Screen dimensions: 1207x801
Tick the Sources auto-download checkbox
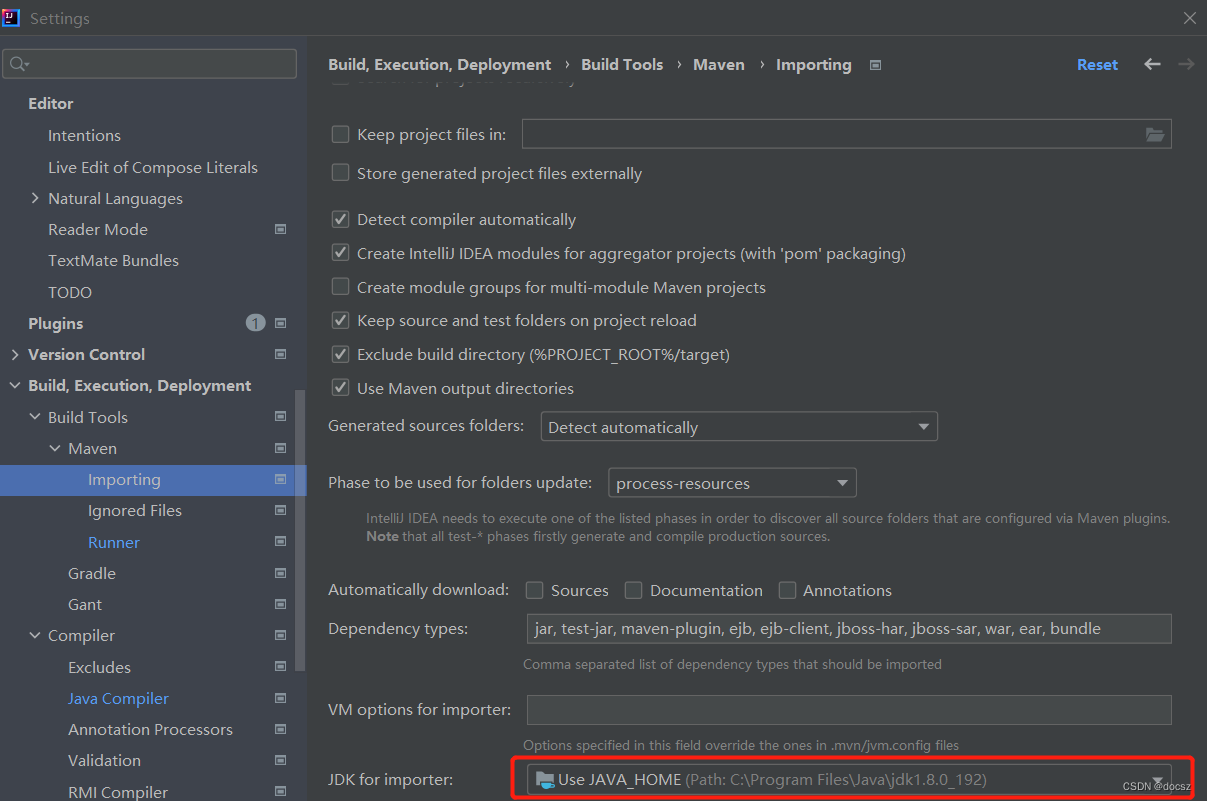point(535,590)
